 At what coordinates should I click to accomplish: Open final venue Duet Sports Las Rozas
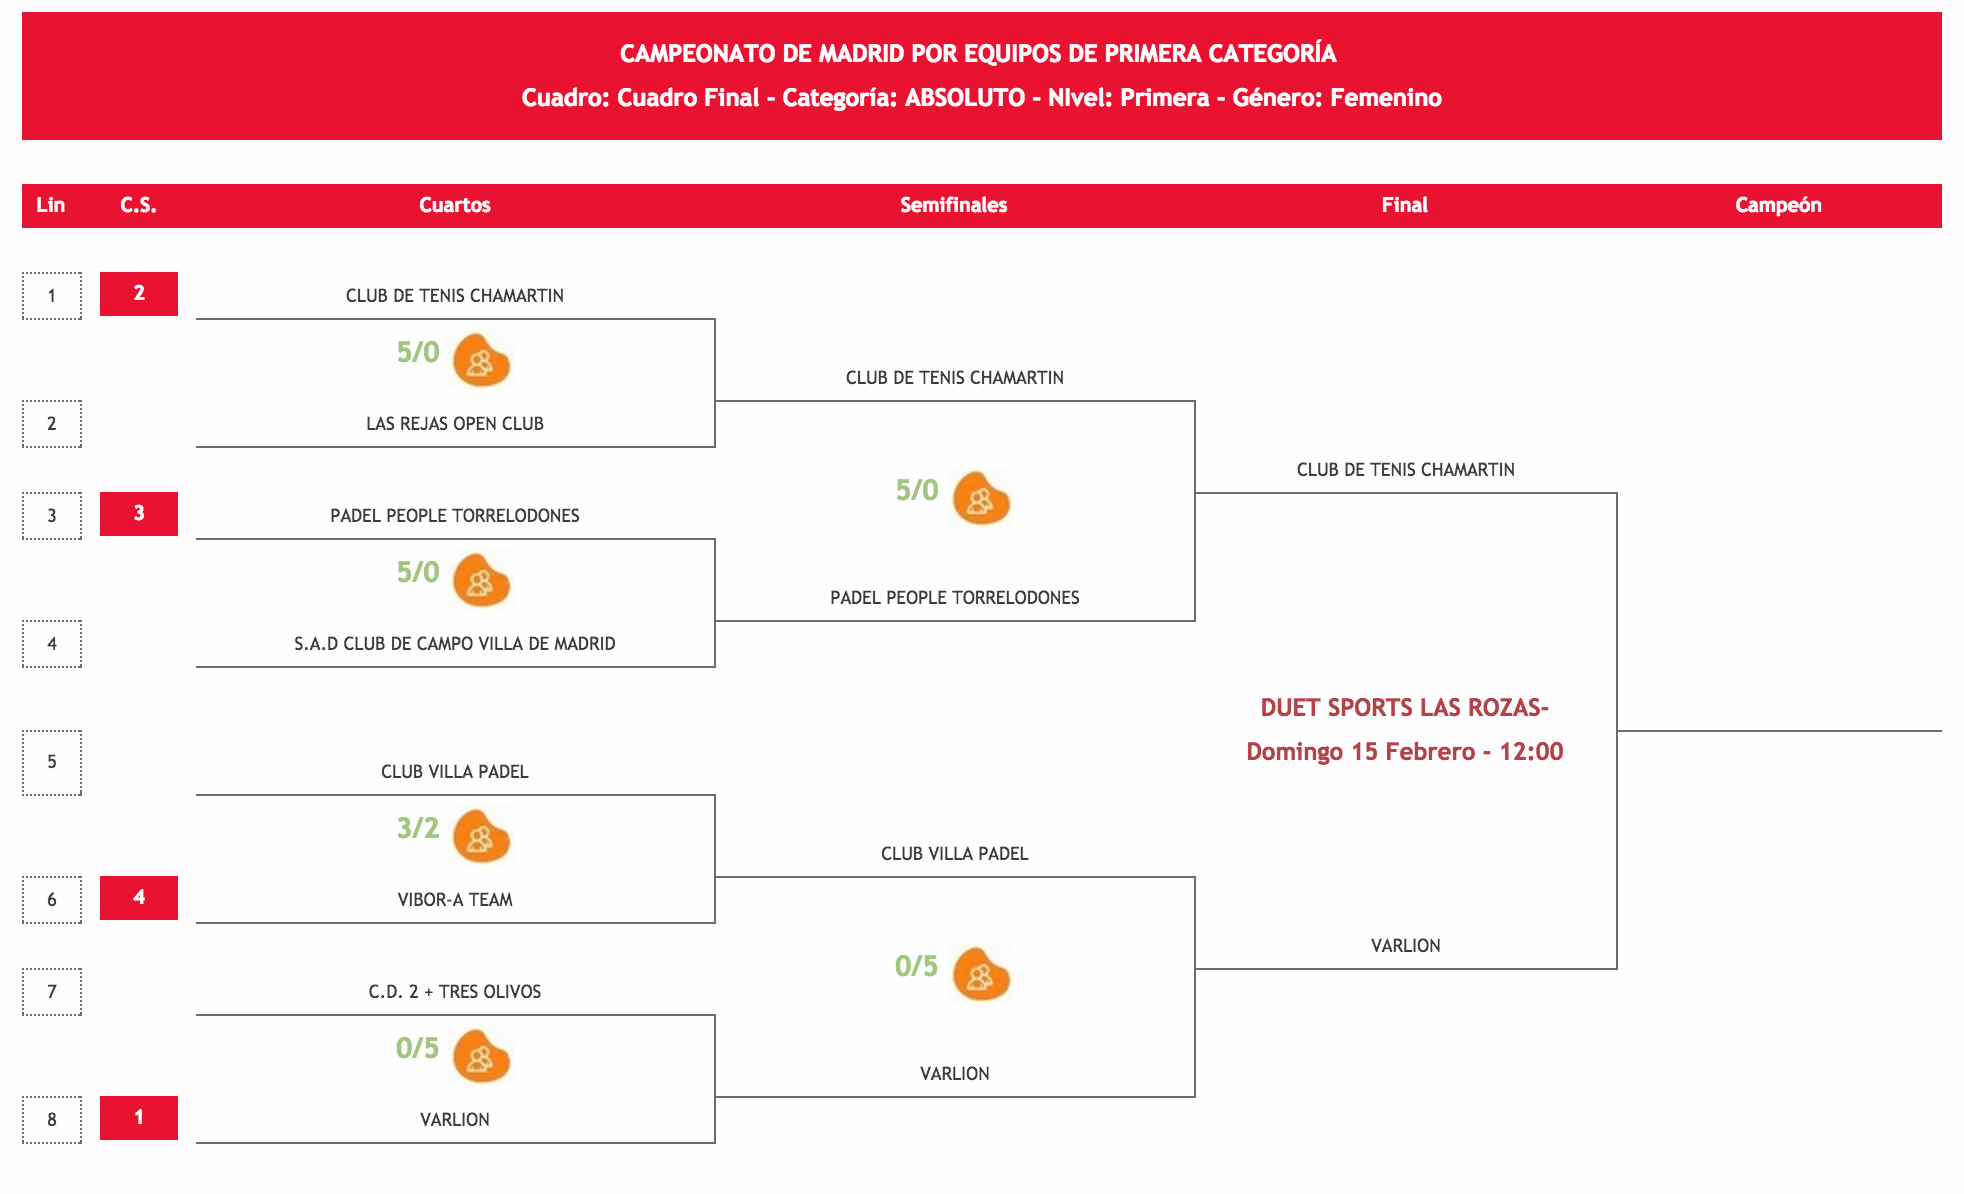click(x=1404, y=708)
